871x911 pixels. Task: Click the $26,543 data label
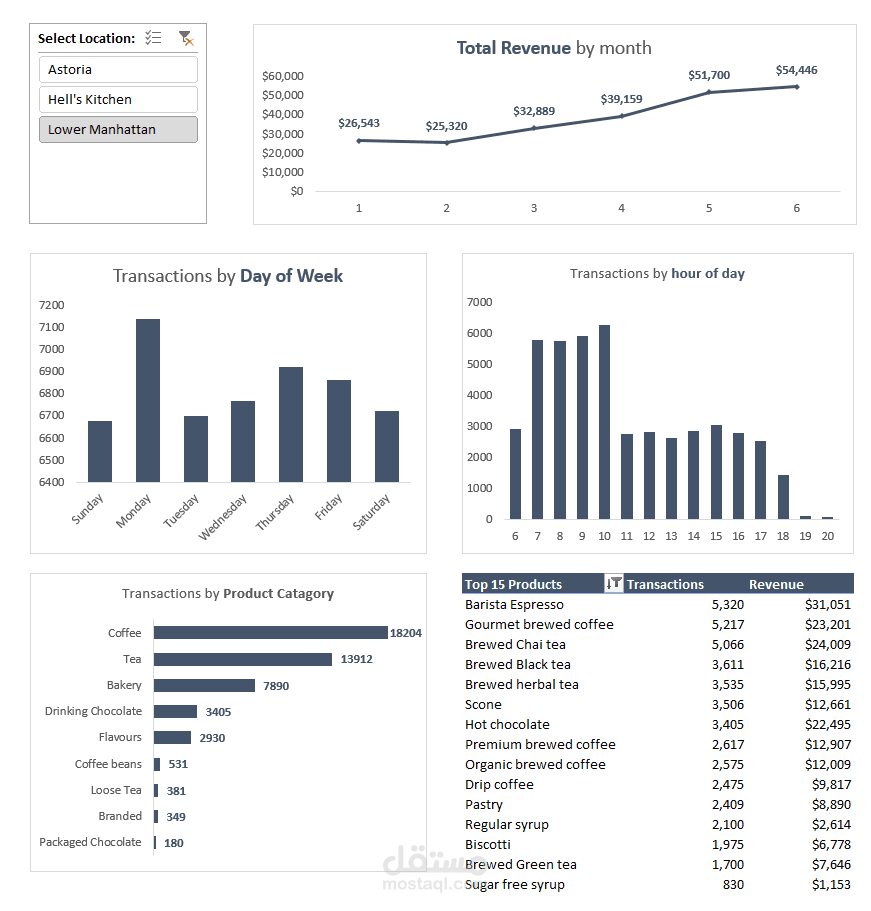359,123
